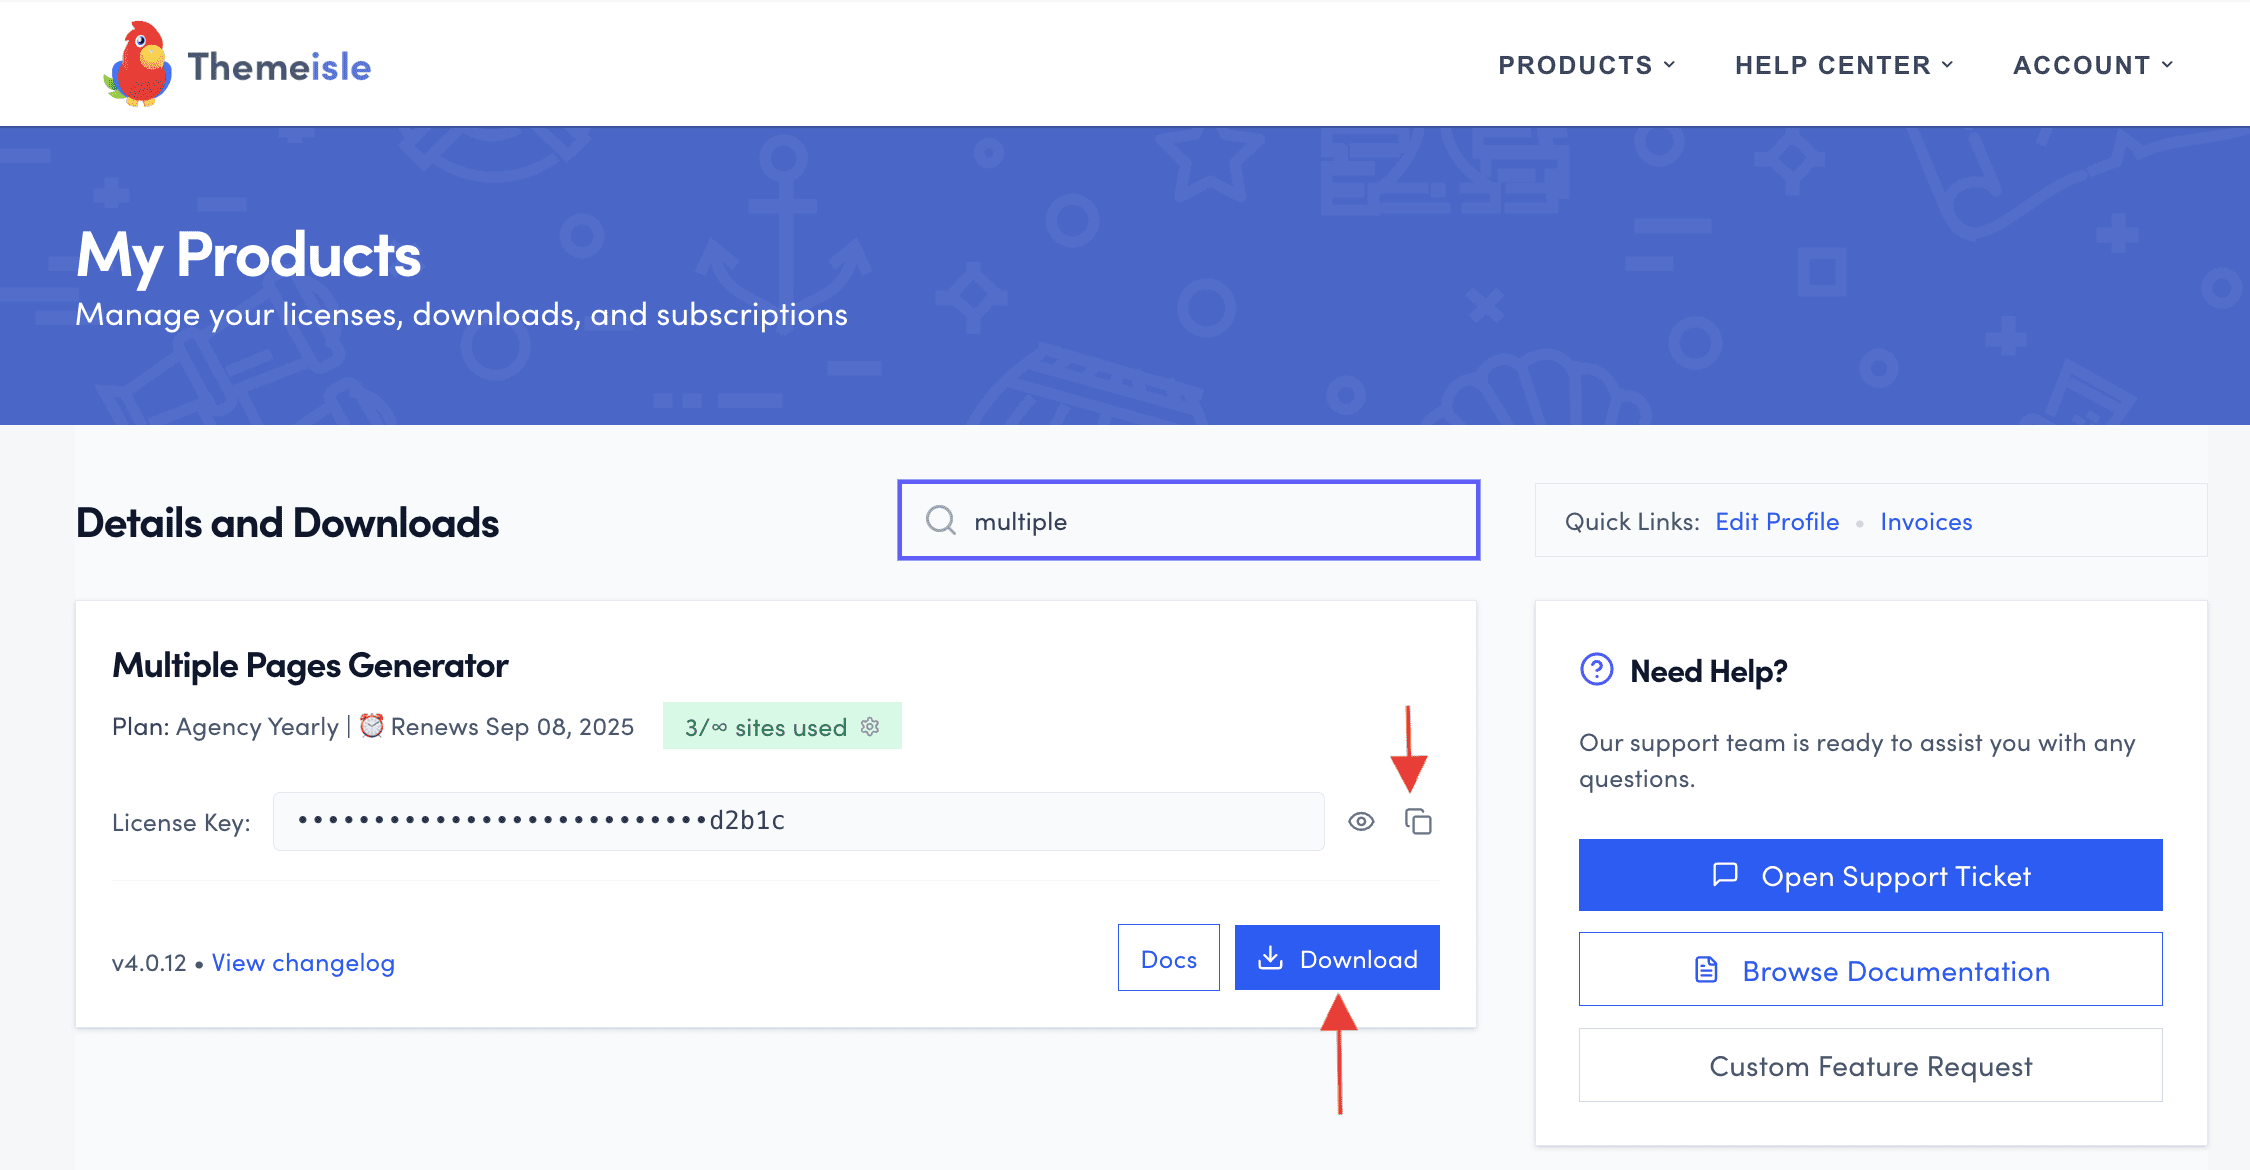Click the search magnifier icon
2250x1170 pixels.
tap(940, 520)
